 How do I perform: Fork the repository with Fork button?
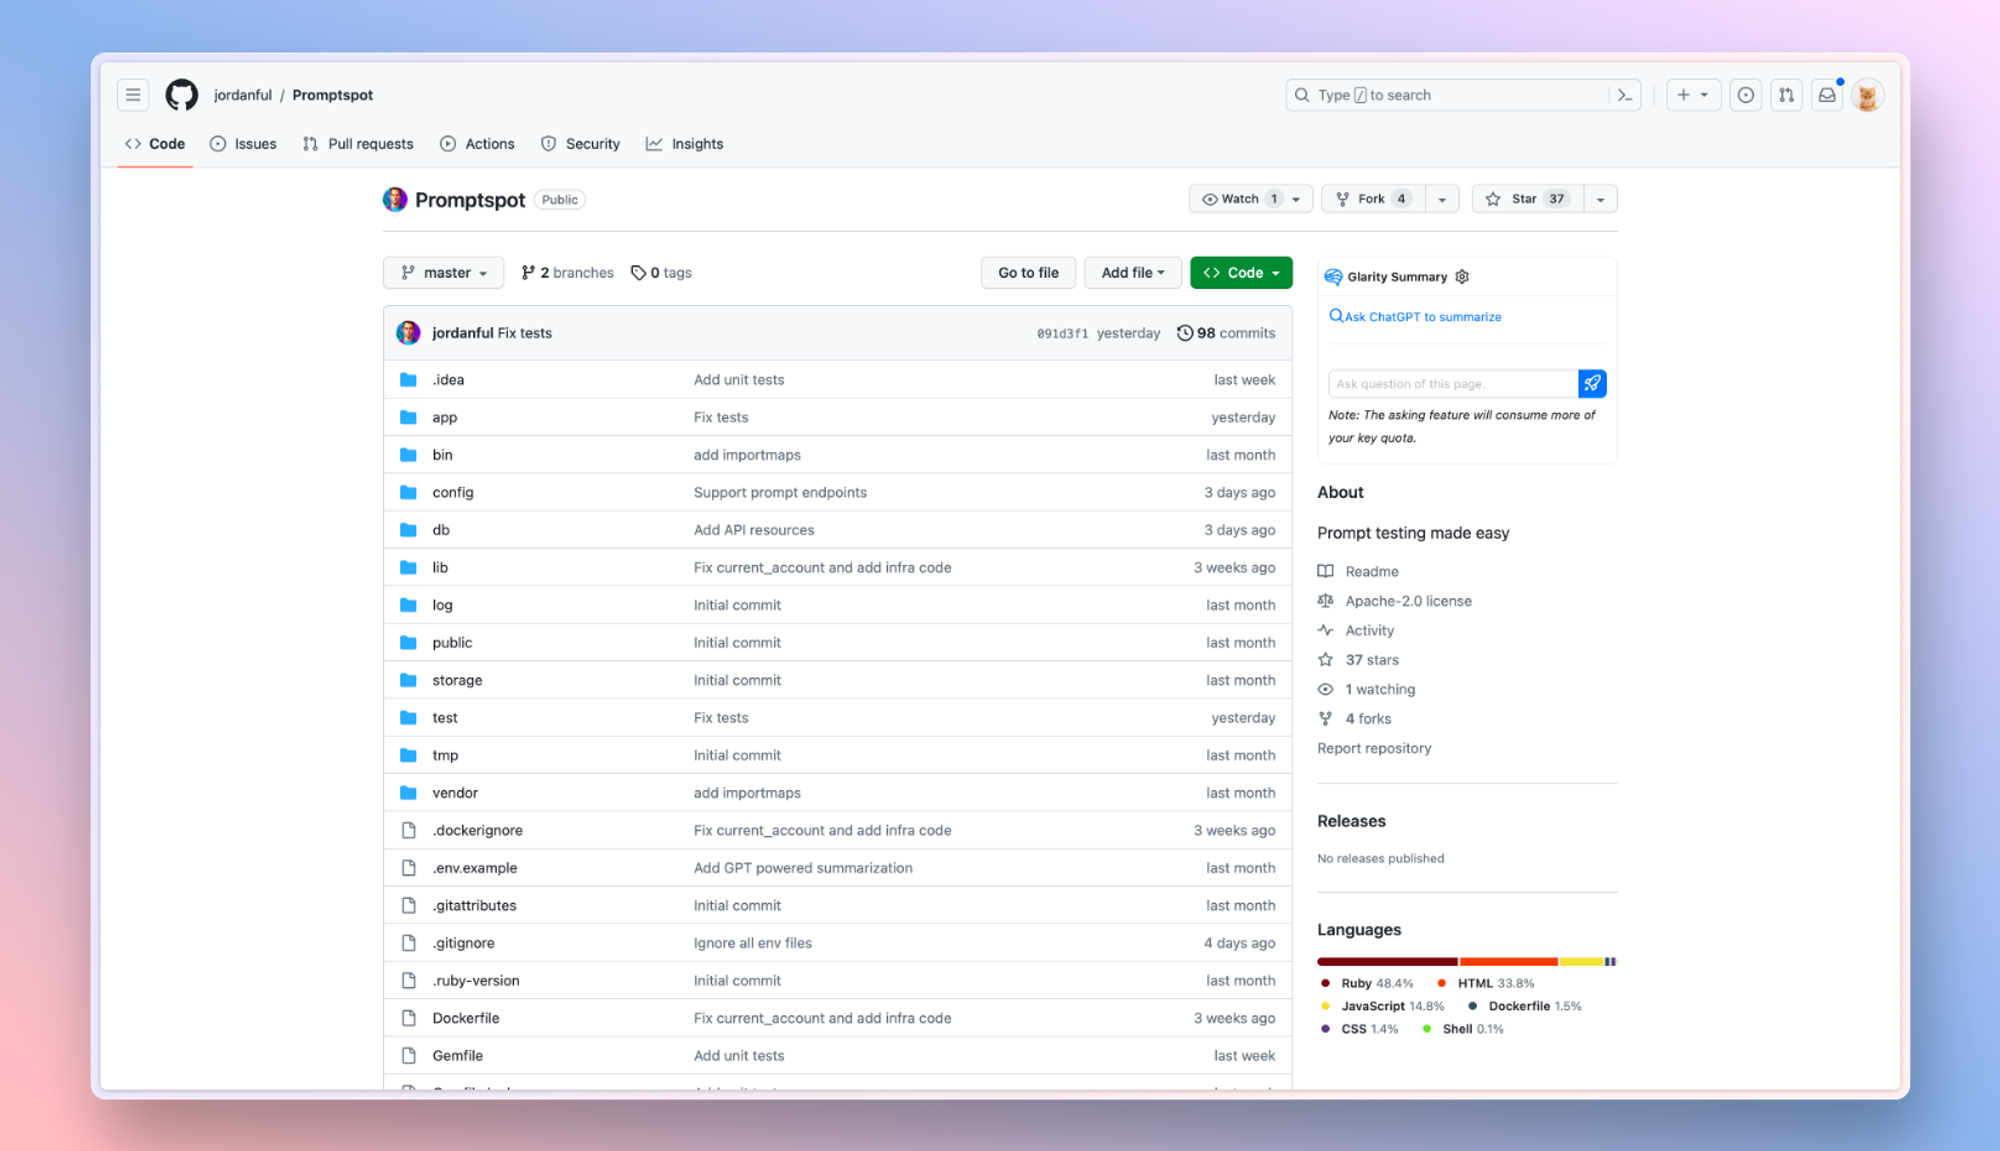tap(1373, 199)
